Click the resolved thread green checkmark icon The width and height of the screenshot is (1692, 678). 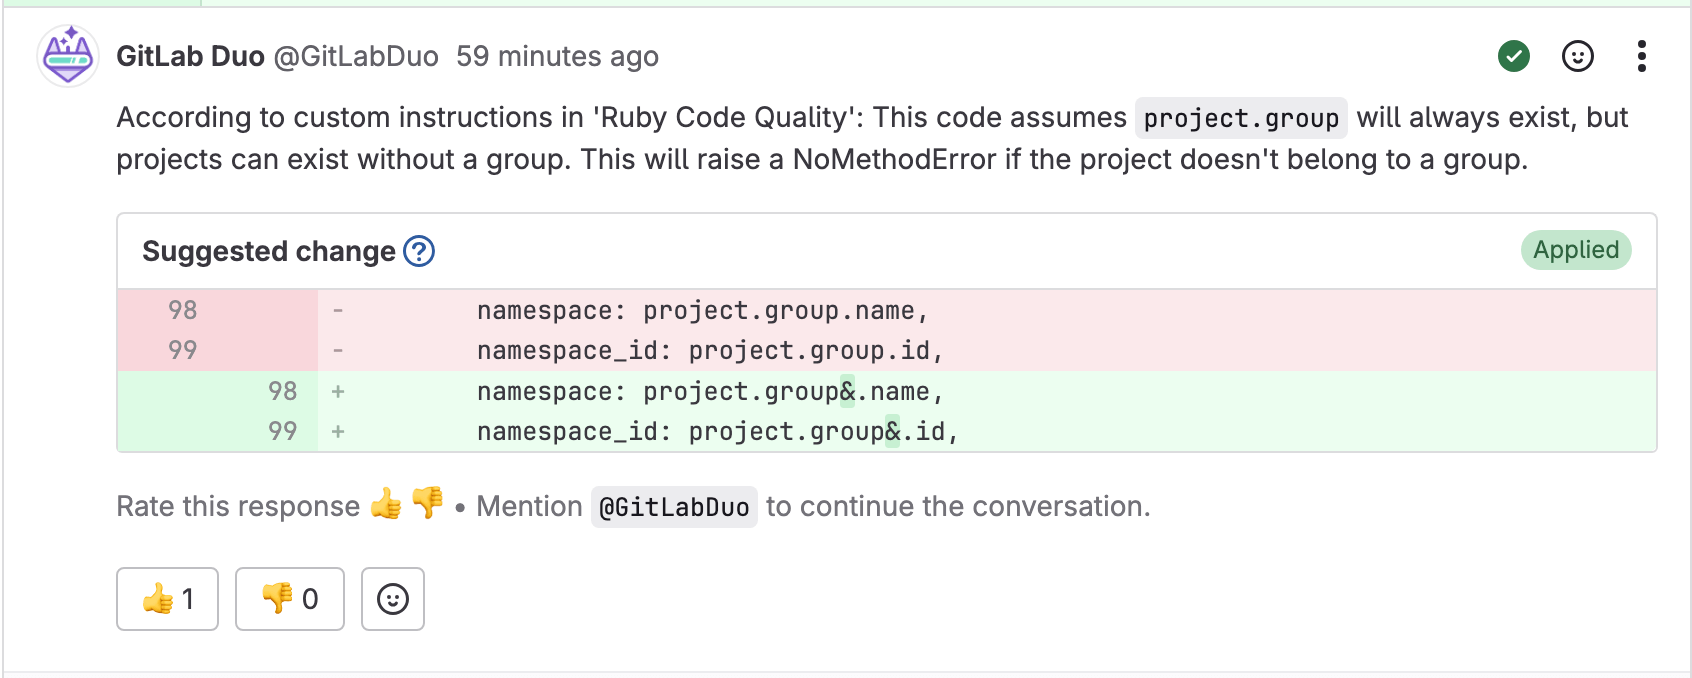[x=1513, y=57]
